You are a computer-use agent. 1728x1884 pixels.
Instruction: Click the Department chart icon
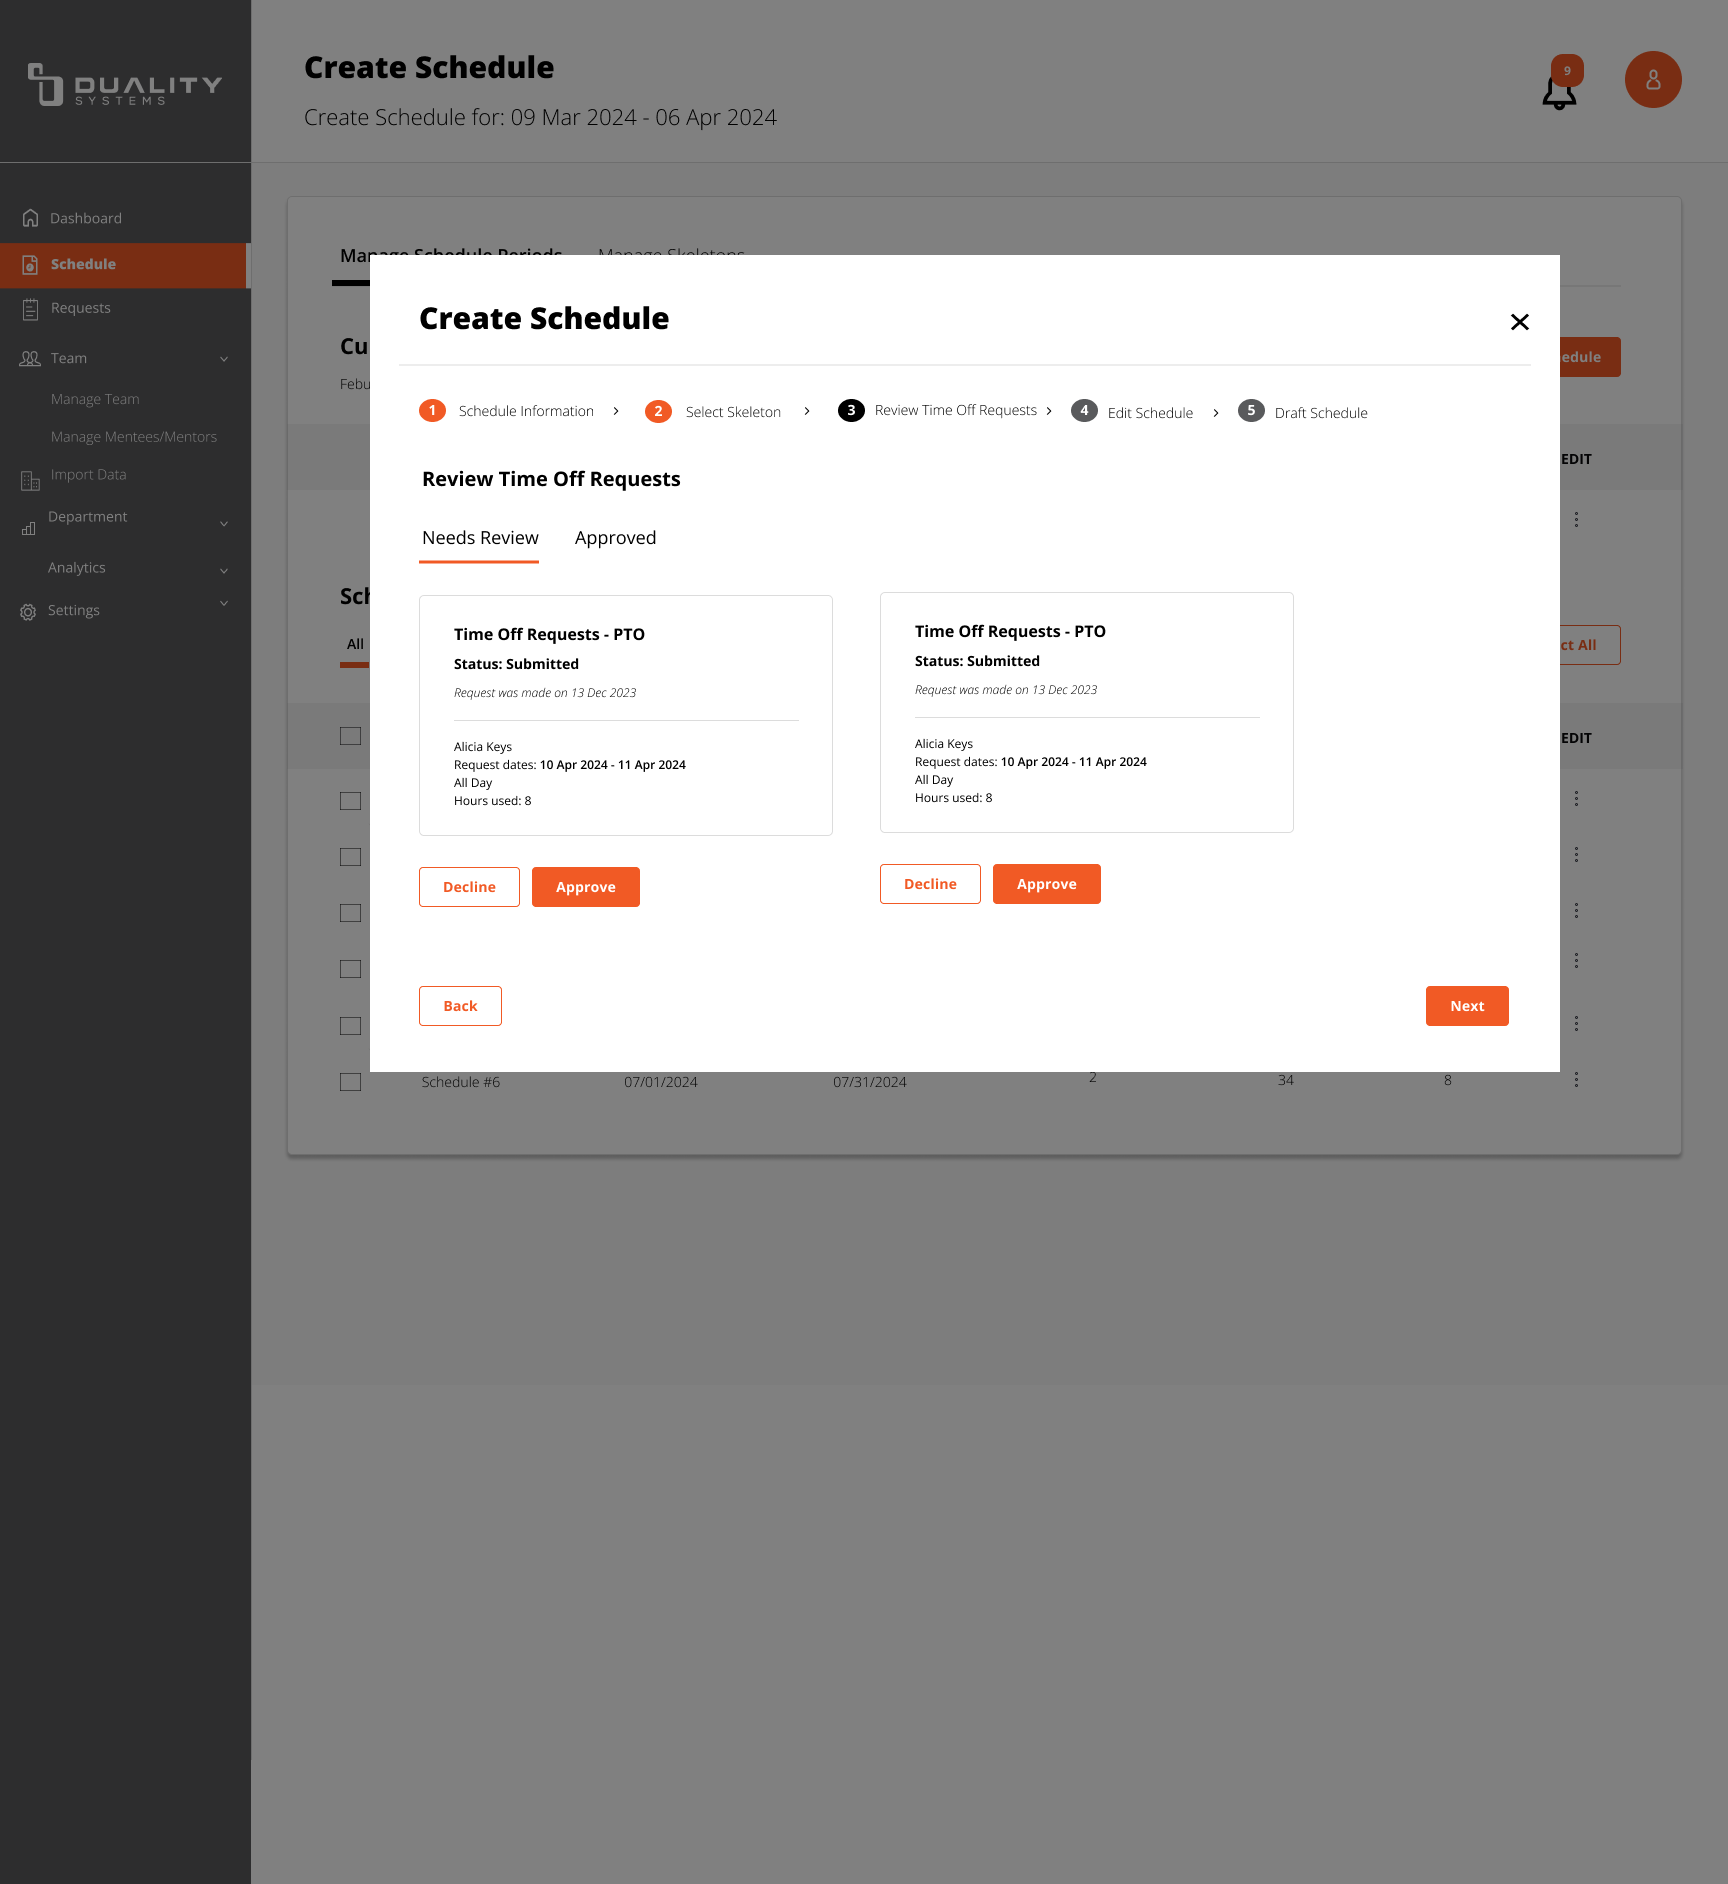pos(29,528)
